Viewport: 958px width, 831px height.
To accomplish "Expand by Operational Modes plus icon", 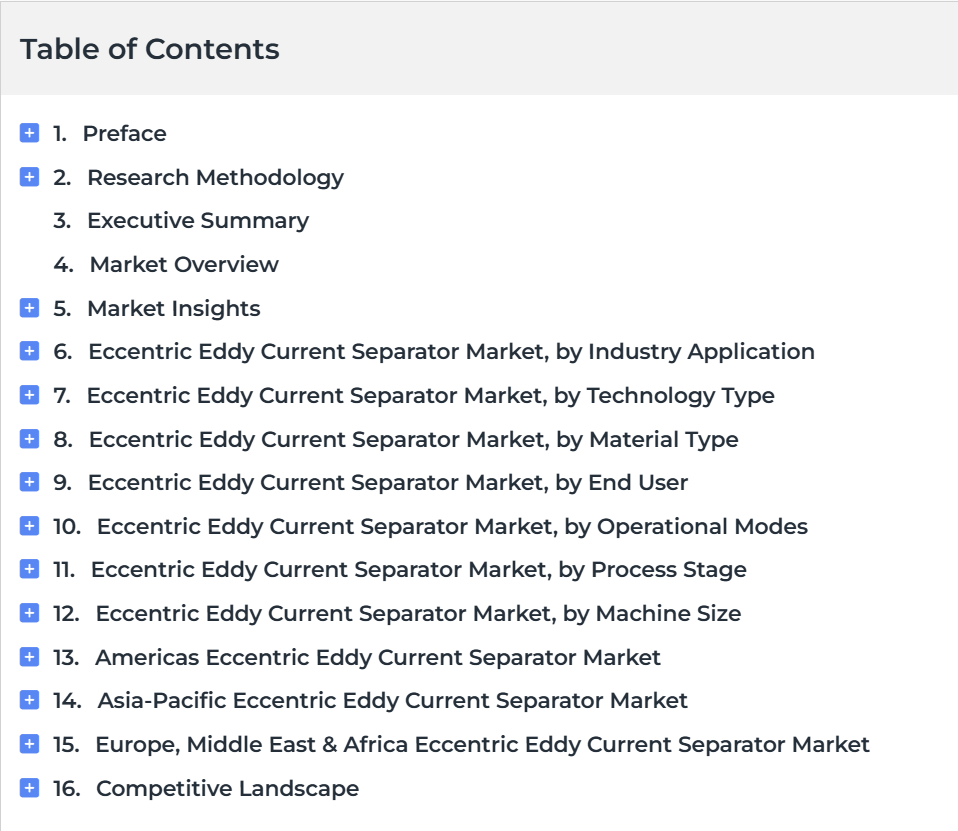I will (29, 525).
